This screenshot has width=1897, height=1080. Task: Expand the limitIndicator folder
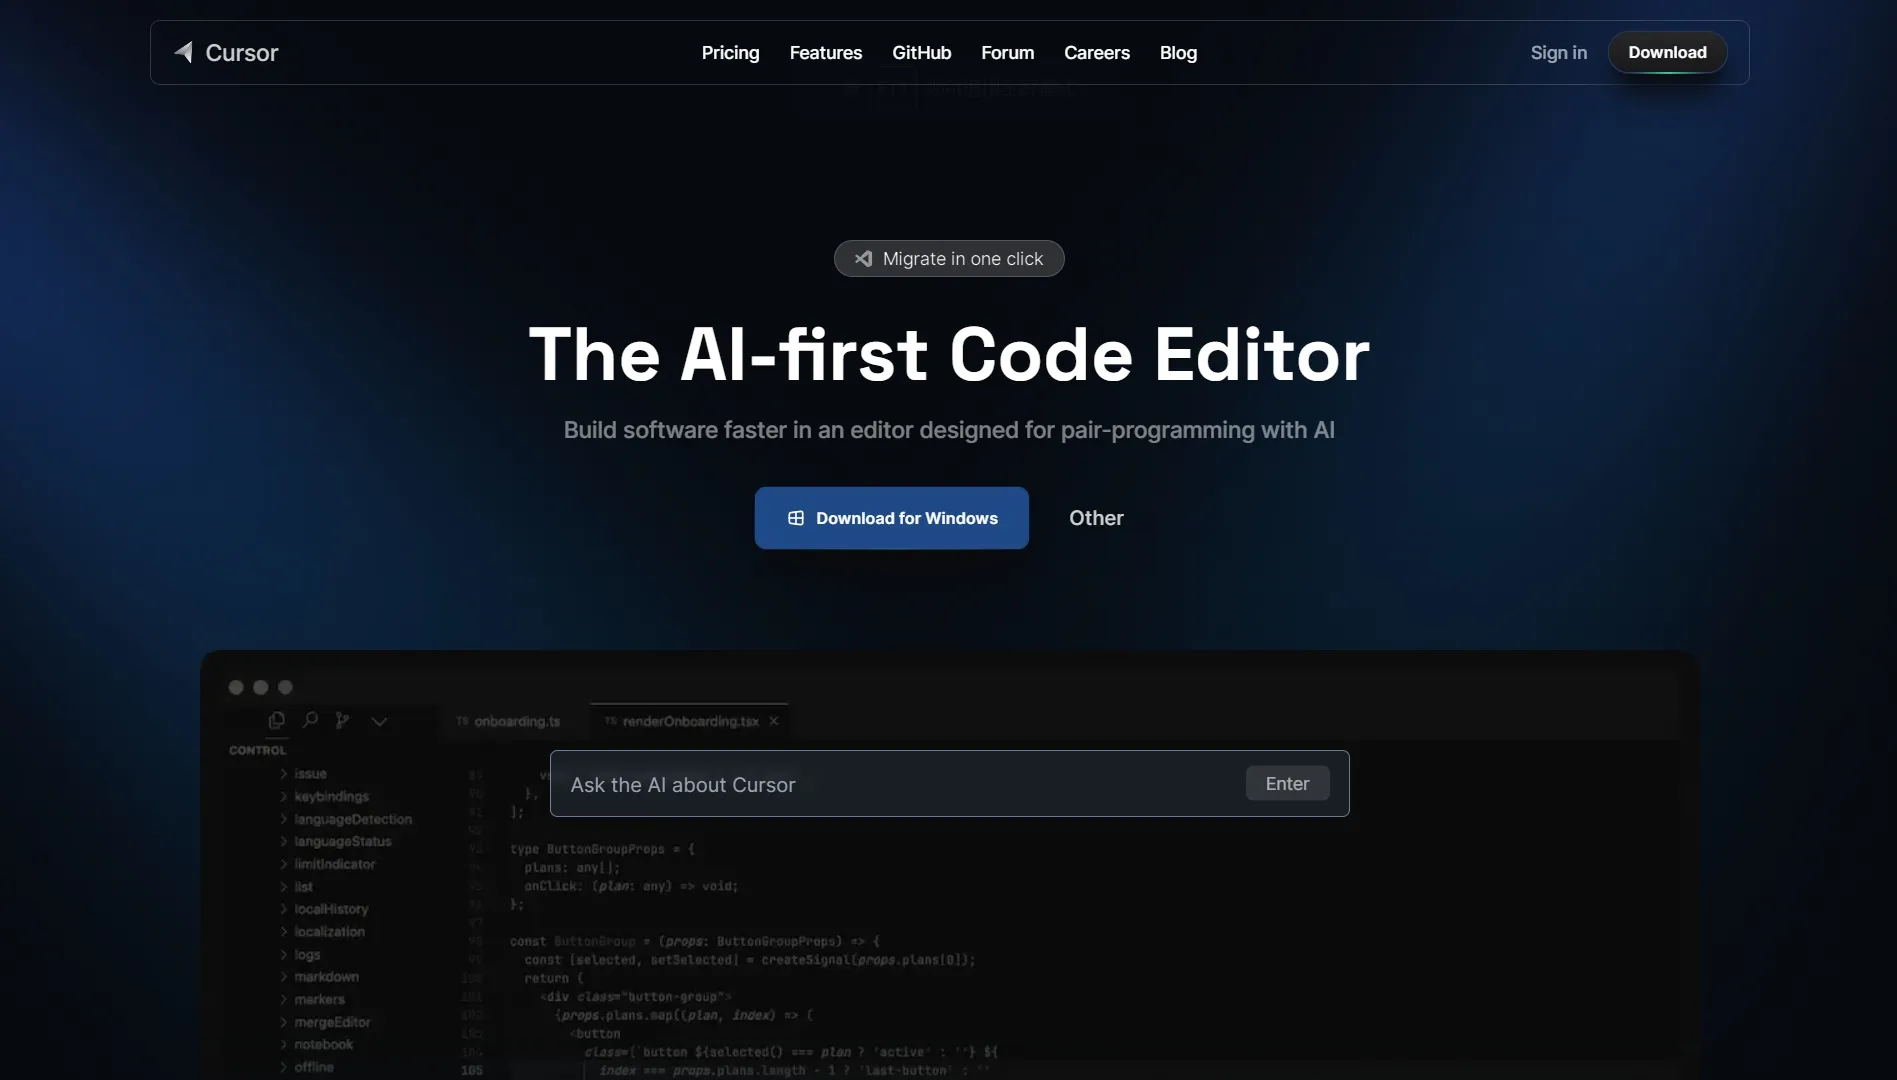[327, 864]
